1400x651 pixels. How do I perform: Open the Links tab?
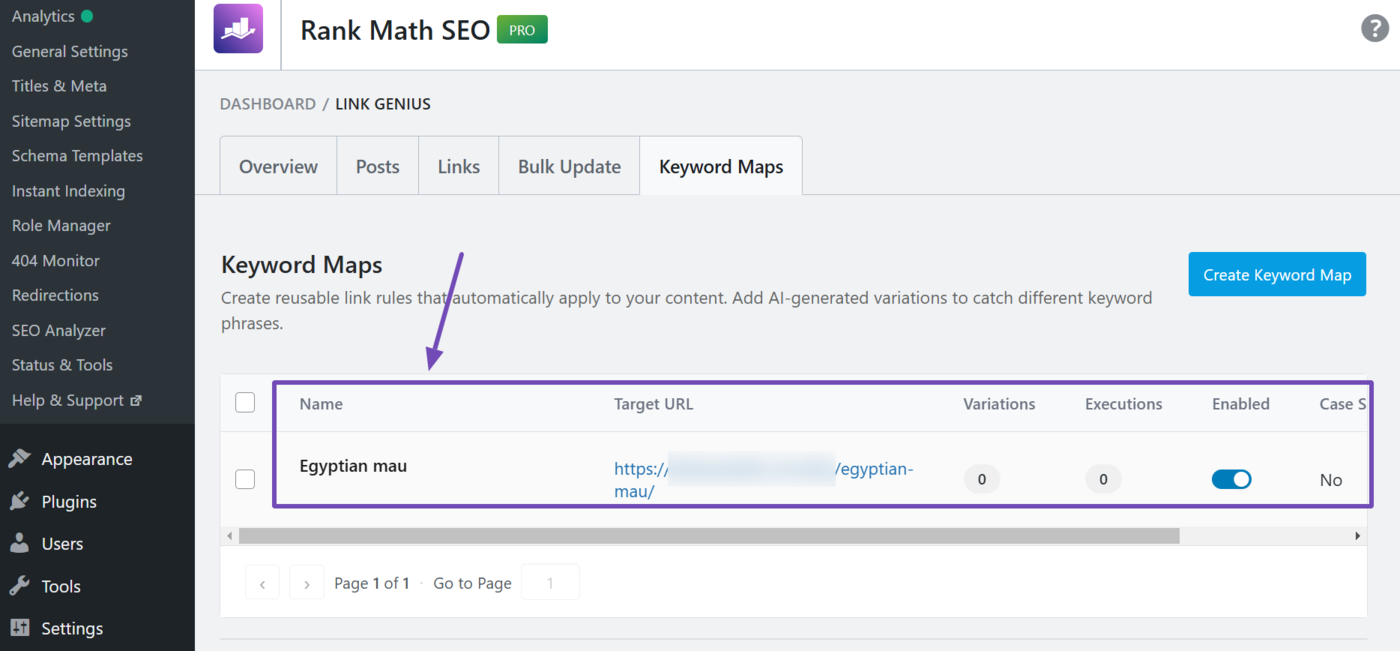click(x=459, y=167)
